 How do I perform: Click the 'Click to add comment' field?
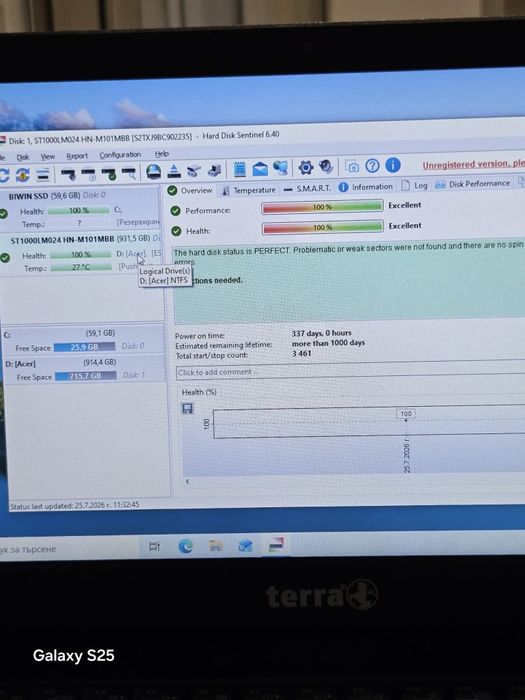(x=350, y=371)
